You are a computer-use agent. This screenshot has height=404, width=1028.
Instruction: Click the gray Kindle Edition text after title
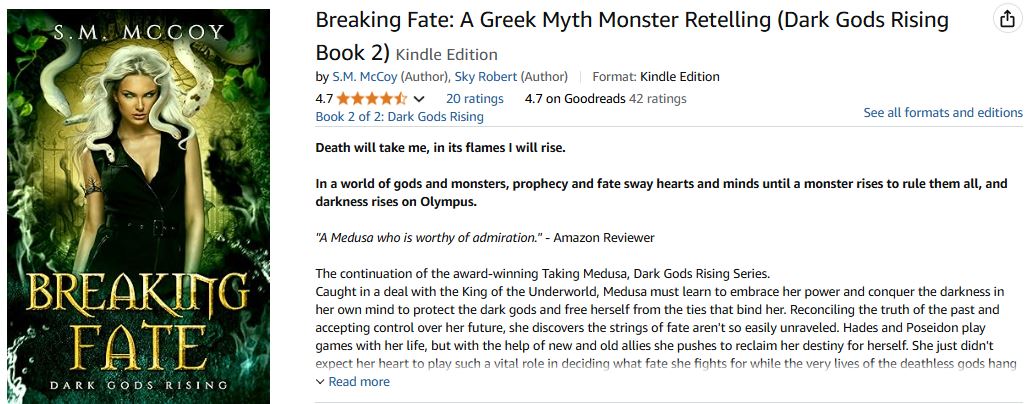[x=446, y=54]
